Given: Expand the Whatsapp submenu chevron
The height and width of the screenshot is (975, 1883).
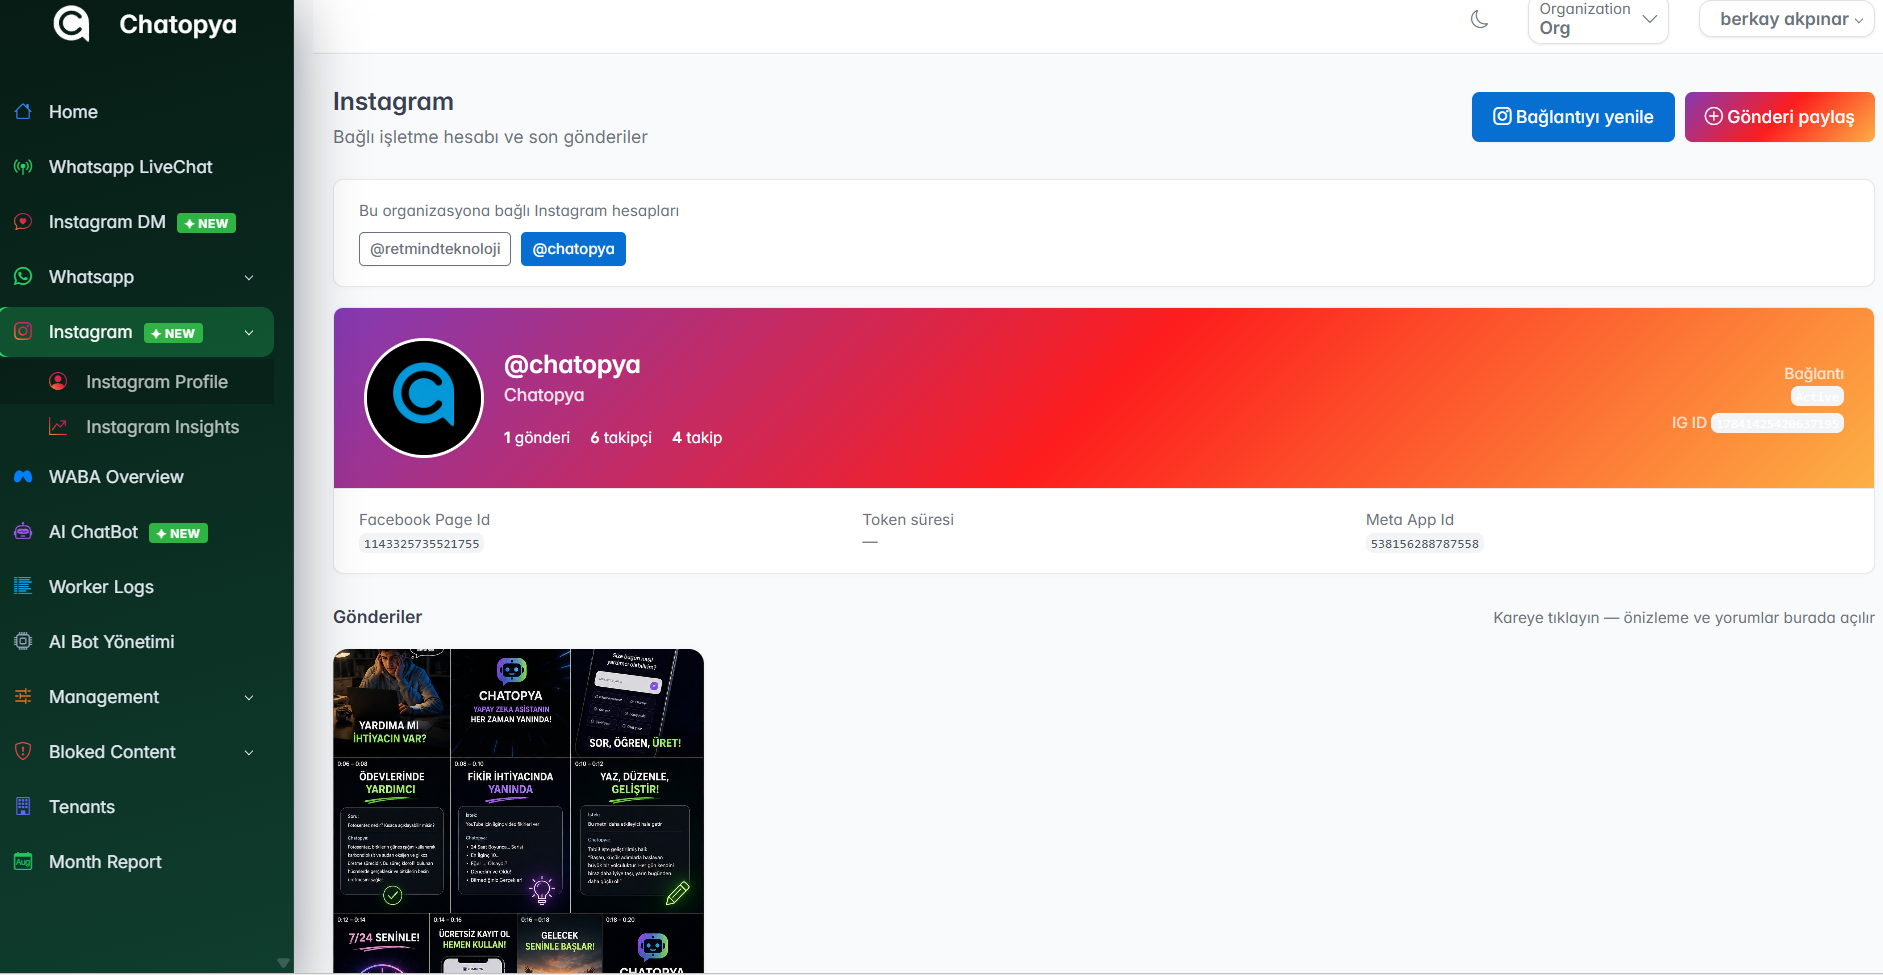Looking at the screenshot, I should (249, 277).
